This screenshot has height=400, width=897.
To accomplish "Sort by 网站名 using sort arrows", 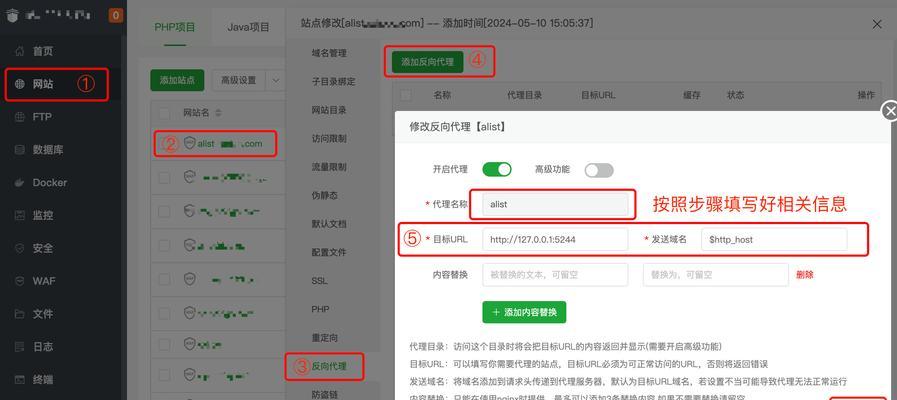I will pos(218,113).
